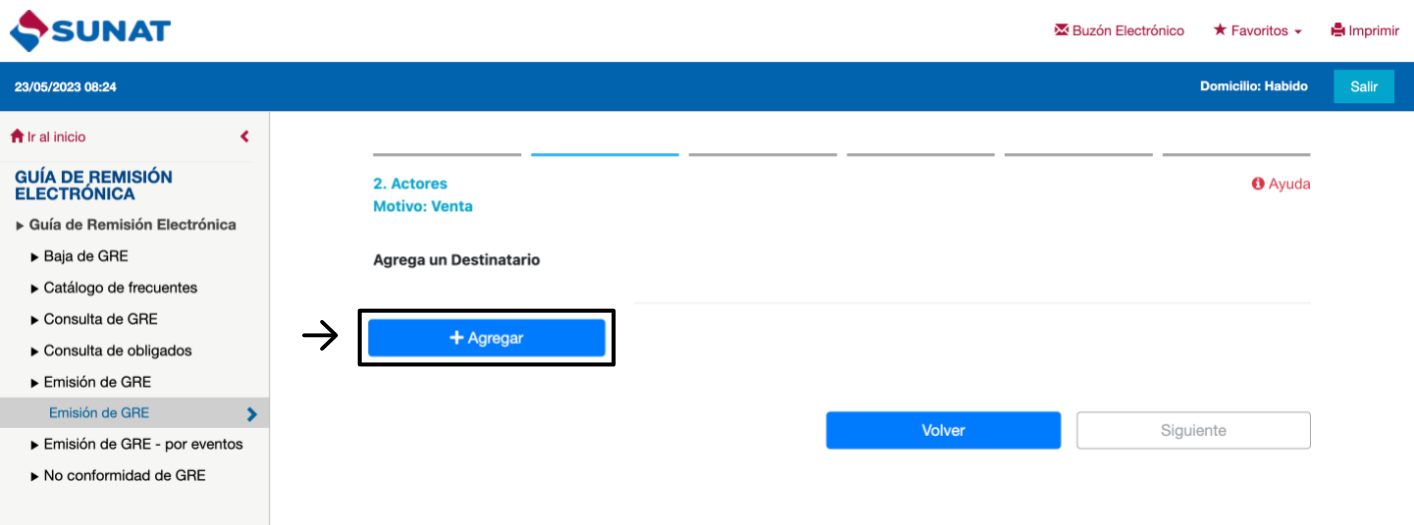Click blue arrow next to Emisión de GRE

[252, 414]
